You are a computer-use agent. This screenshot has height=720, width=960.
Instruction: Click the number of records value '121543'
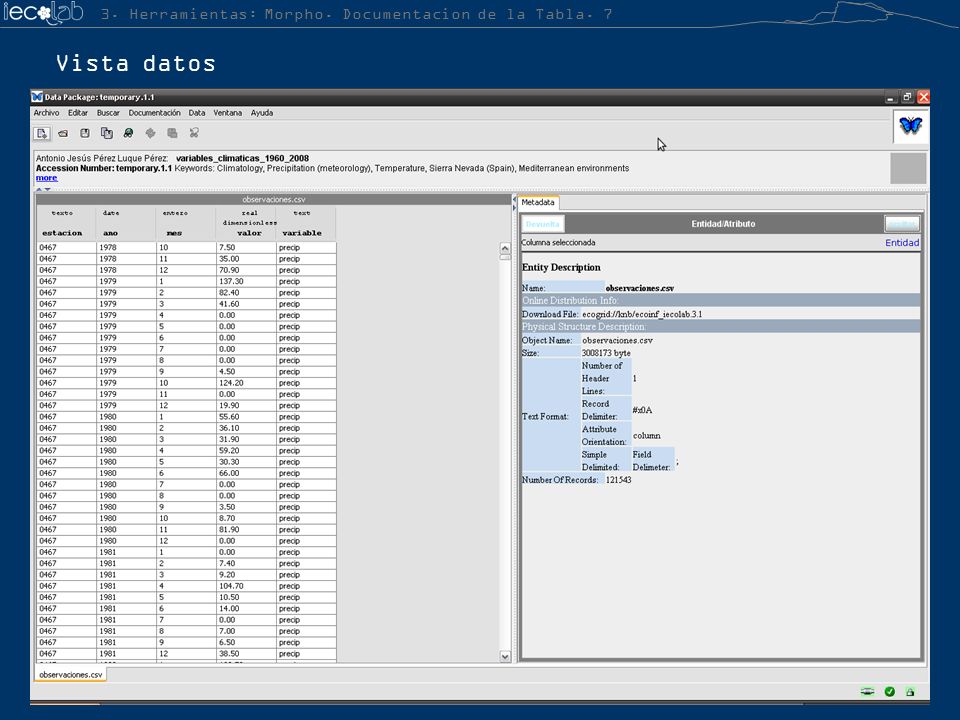[618, 480]
